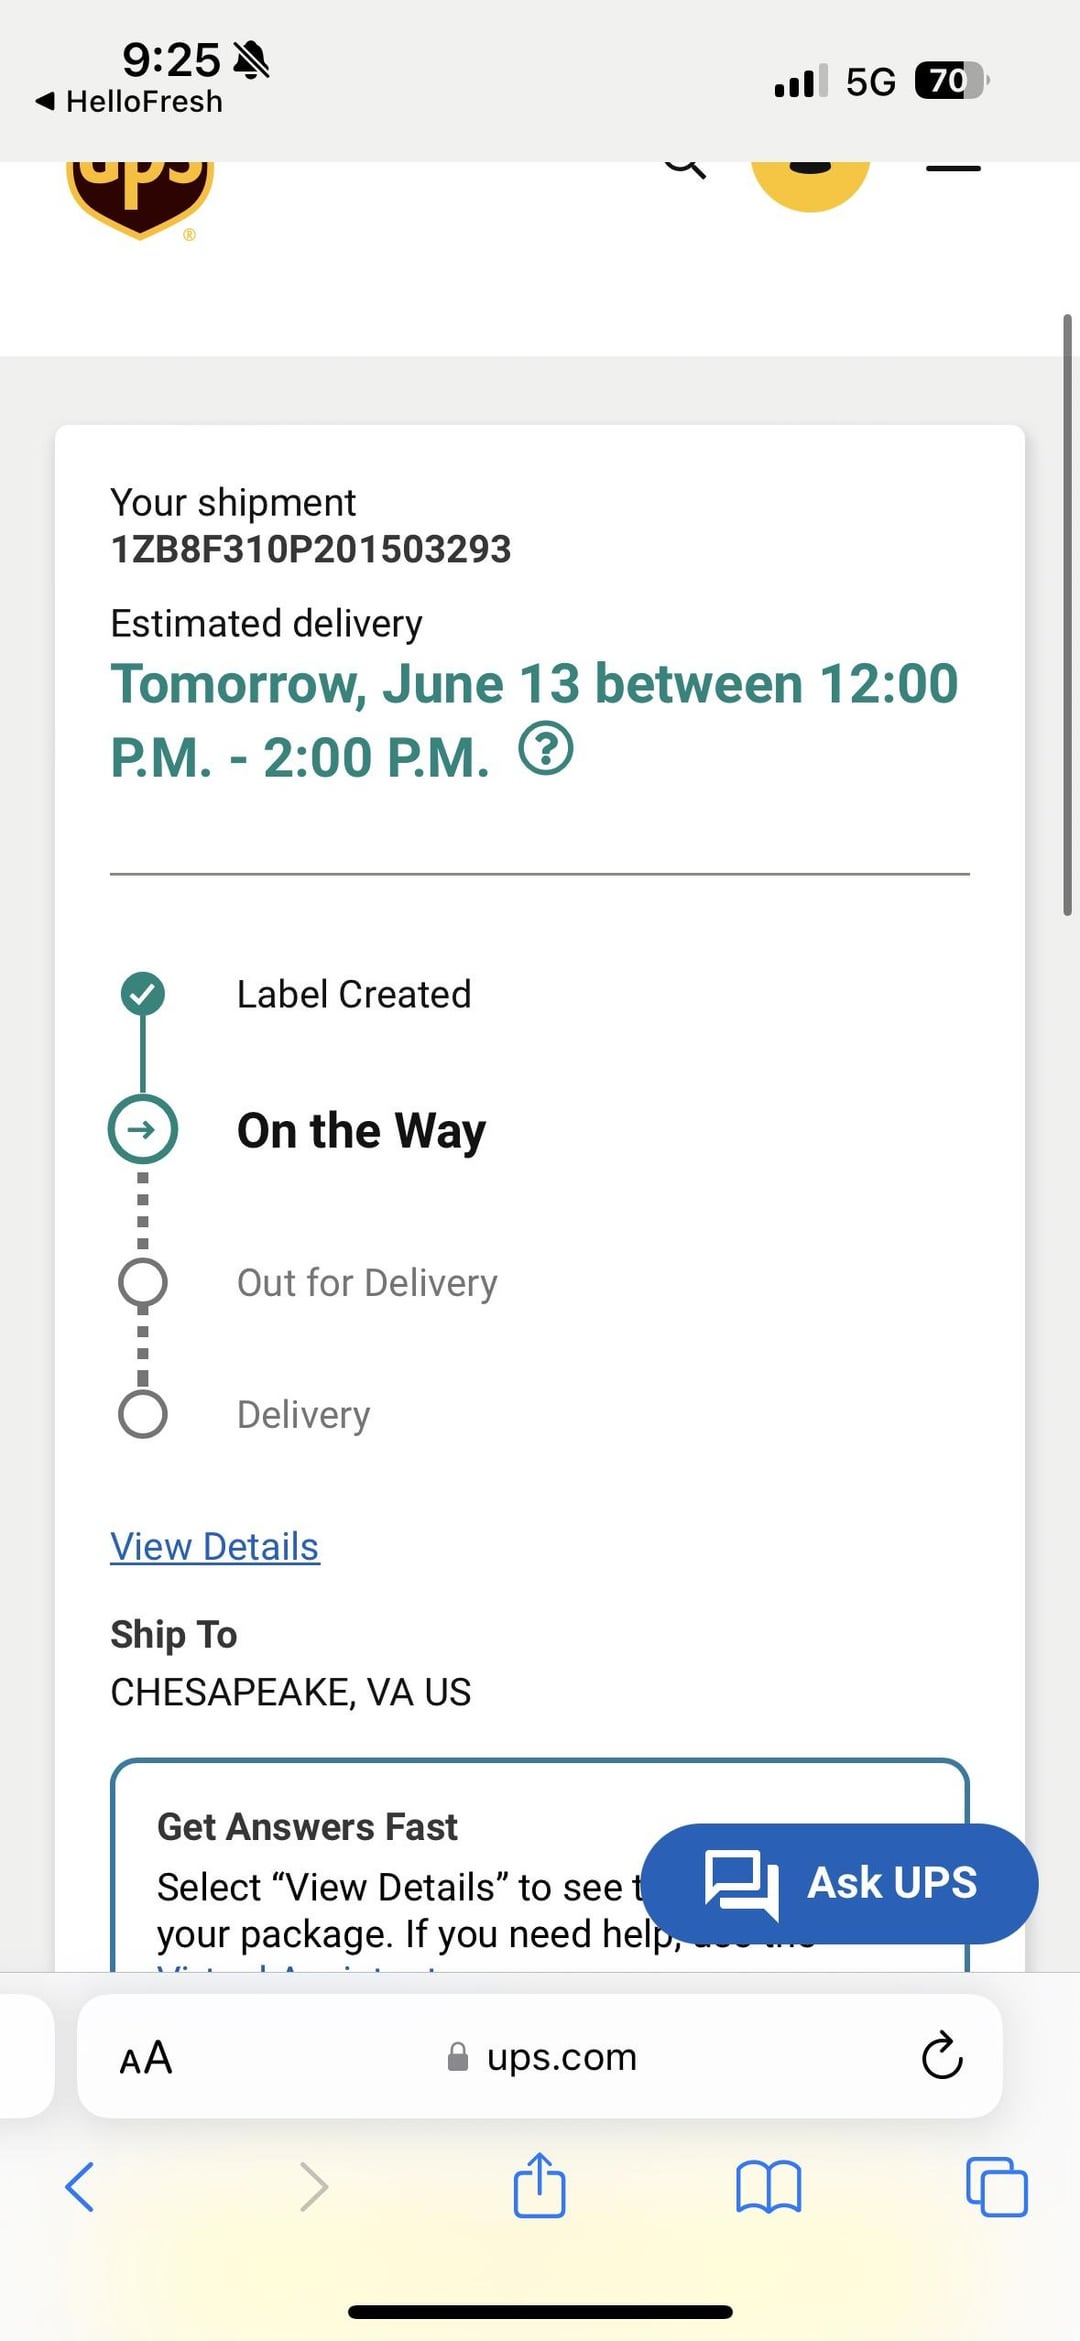Tap the Out for Delivery step circle

pos(143,1282)
